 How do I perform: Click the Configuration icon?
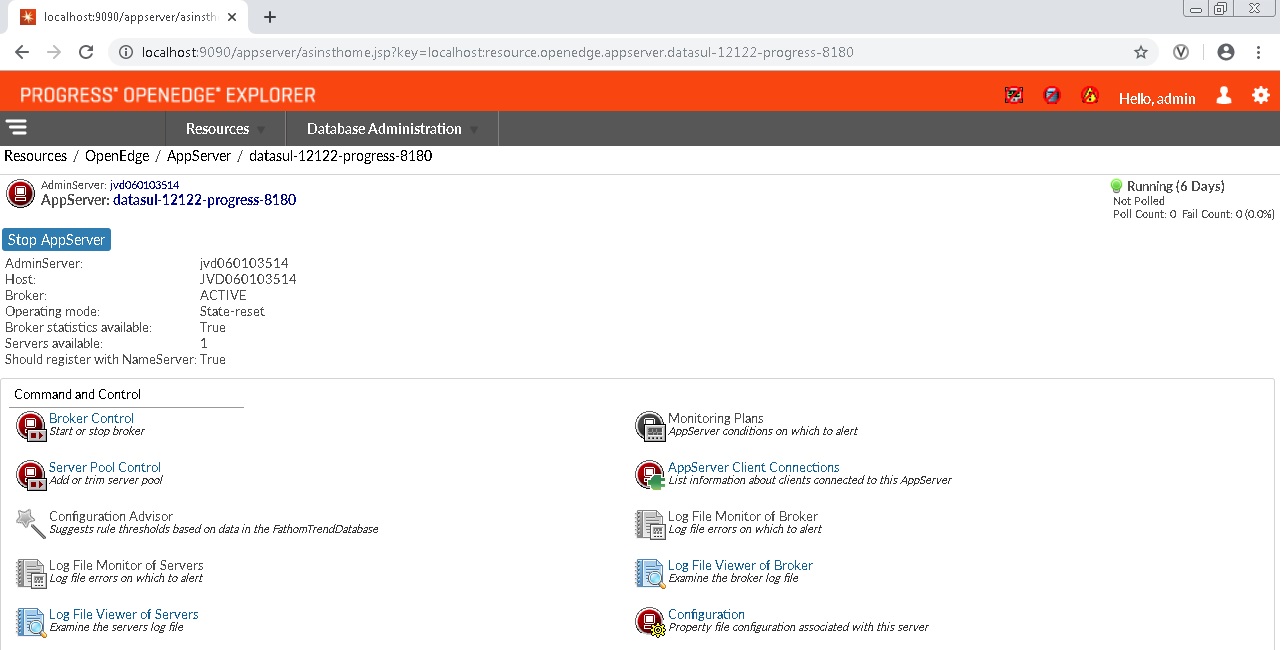coord(650,622)
